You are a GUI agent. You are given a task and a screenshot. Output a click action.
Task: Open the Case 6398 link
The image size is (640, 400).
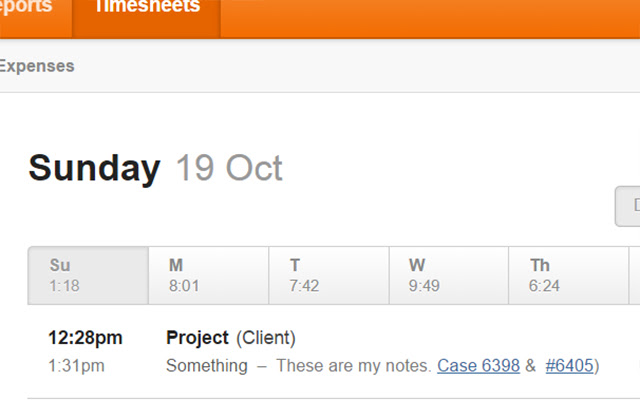coord(478,366)
